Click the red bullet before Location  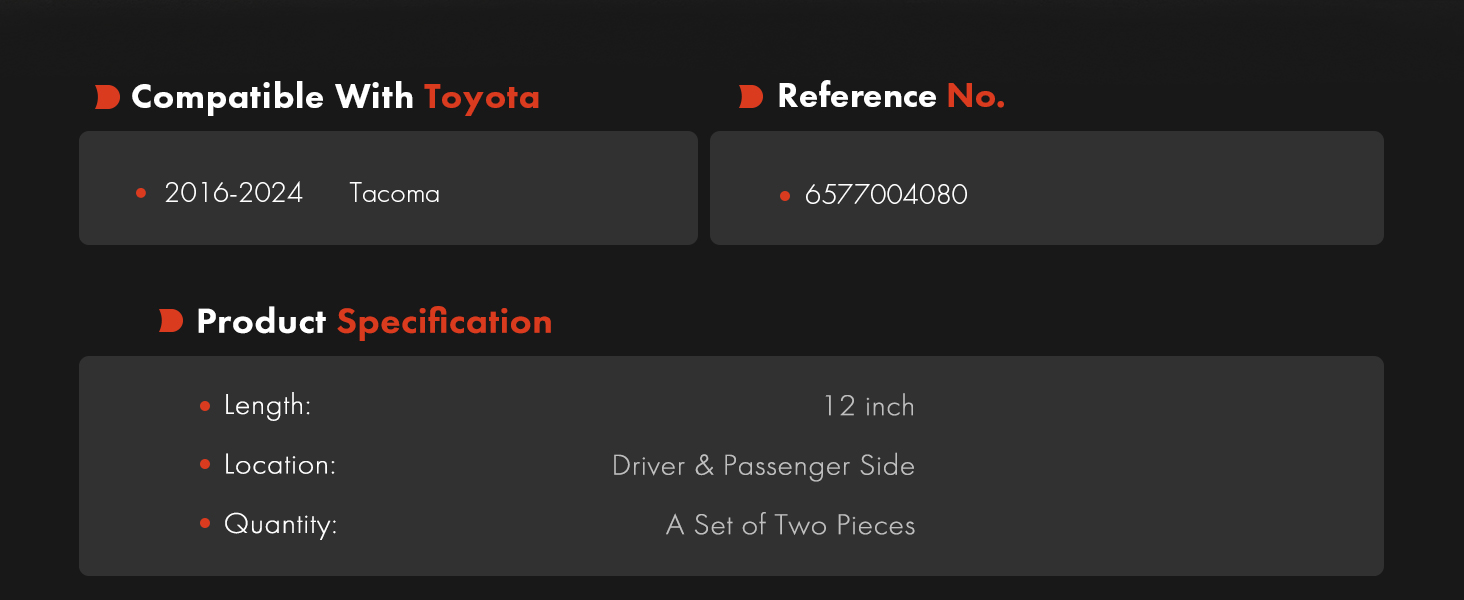[x=205, y=465]
